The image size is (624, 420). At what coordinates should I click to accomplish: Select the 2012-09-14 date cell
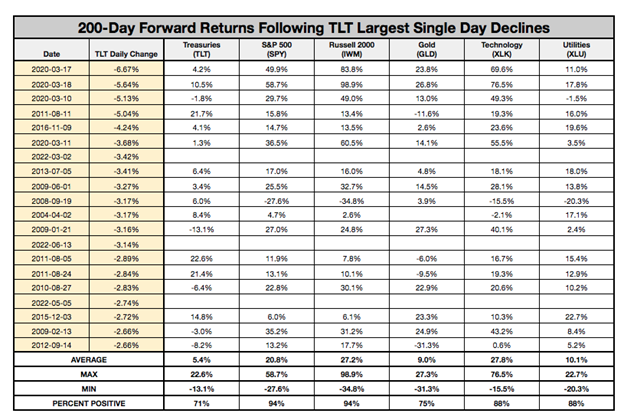tap(50, 343)
